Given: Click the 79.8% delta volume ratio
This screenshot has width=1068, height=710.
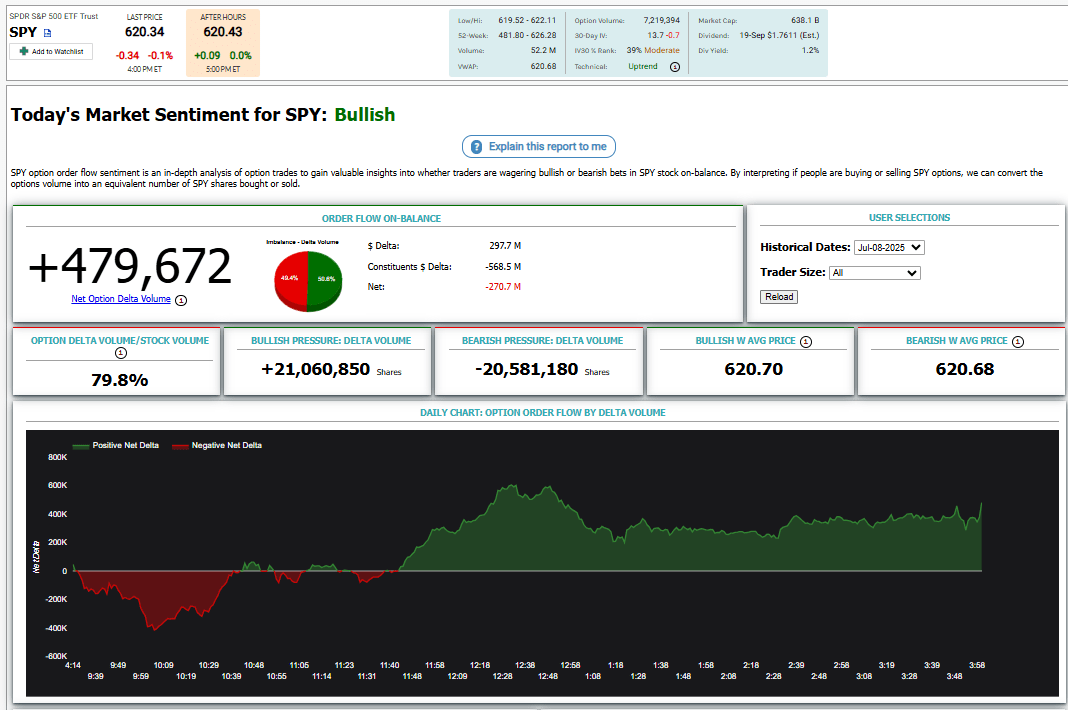Looking at the screenshot, I should click(120, 380).
